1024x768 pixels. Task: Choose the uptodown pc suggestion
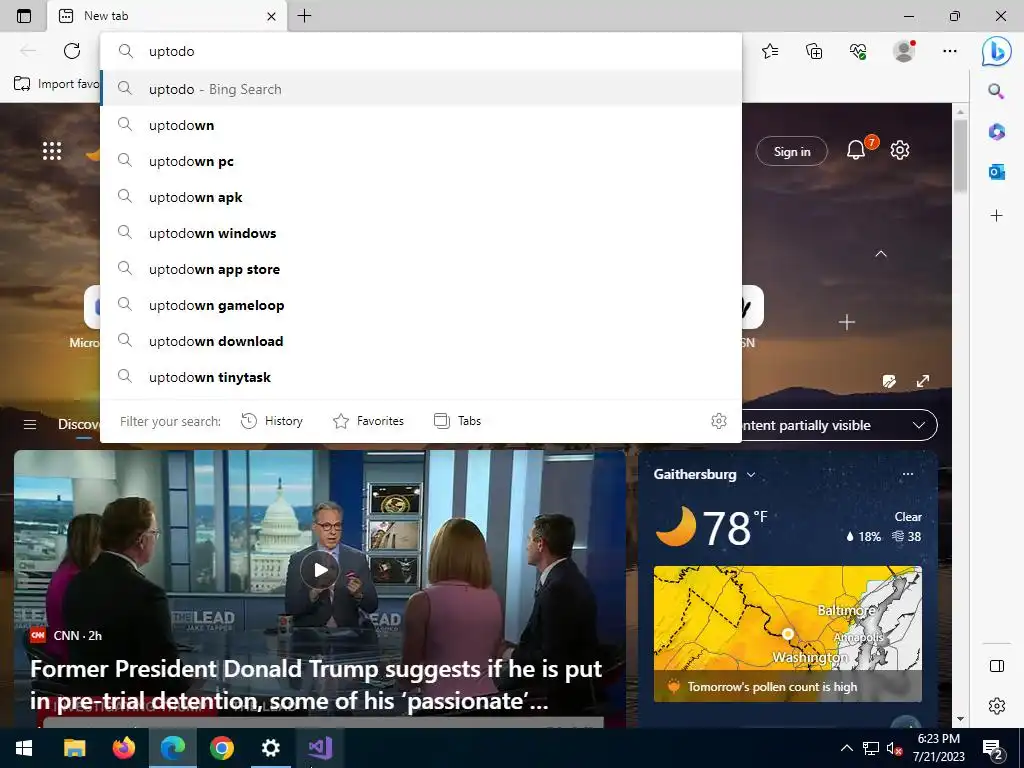click(x=421, y=161)
